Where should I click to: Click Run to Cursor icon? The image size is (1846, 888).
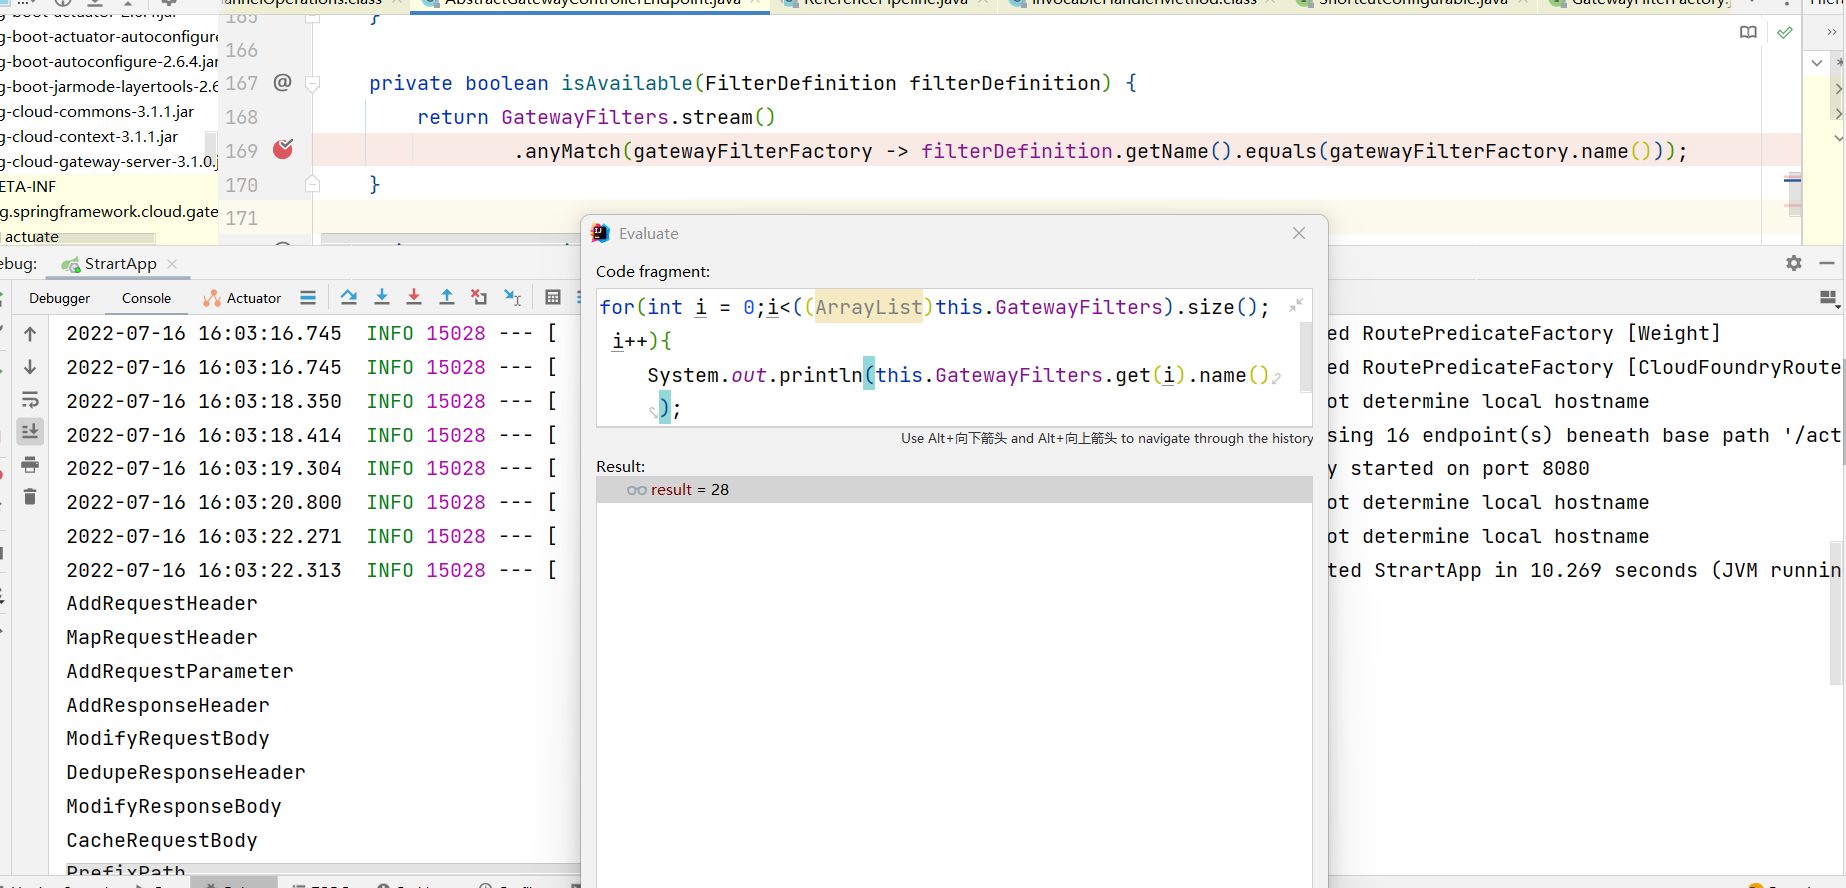click(x=512, y=297)
